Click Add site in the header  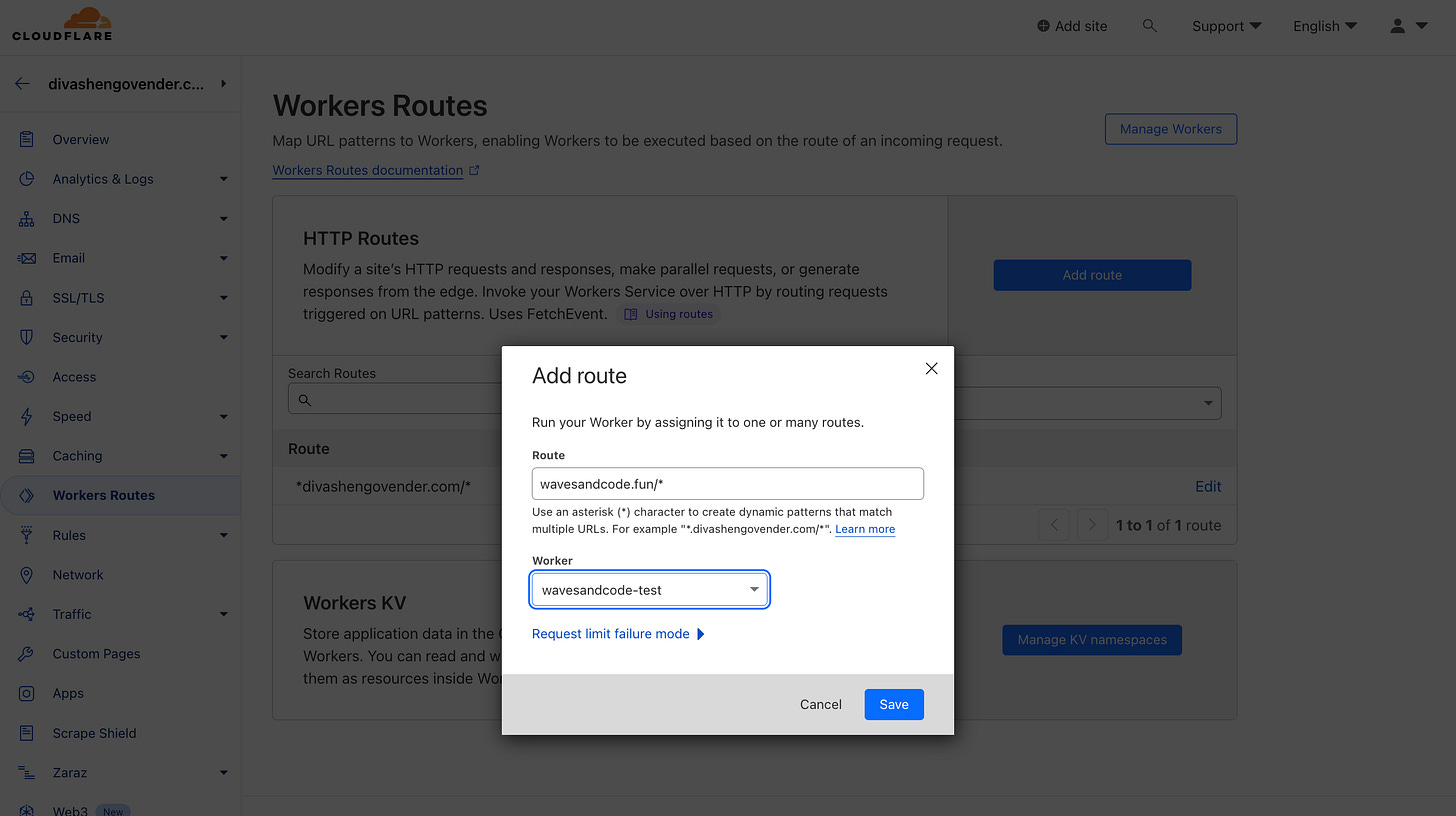pos(1072,26)
